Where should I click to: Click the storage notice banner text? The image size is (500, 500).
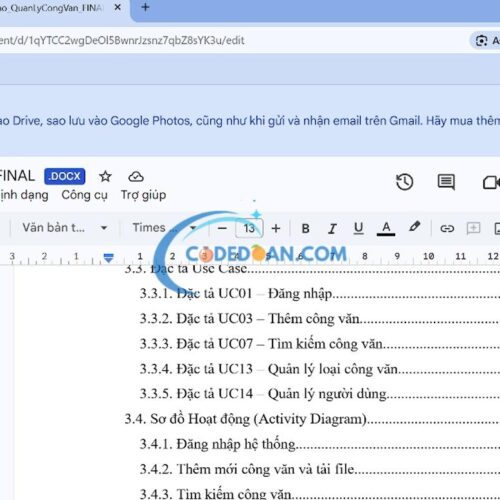(250, 121)
